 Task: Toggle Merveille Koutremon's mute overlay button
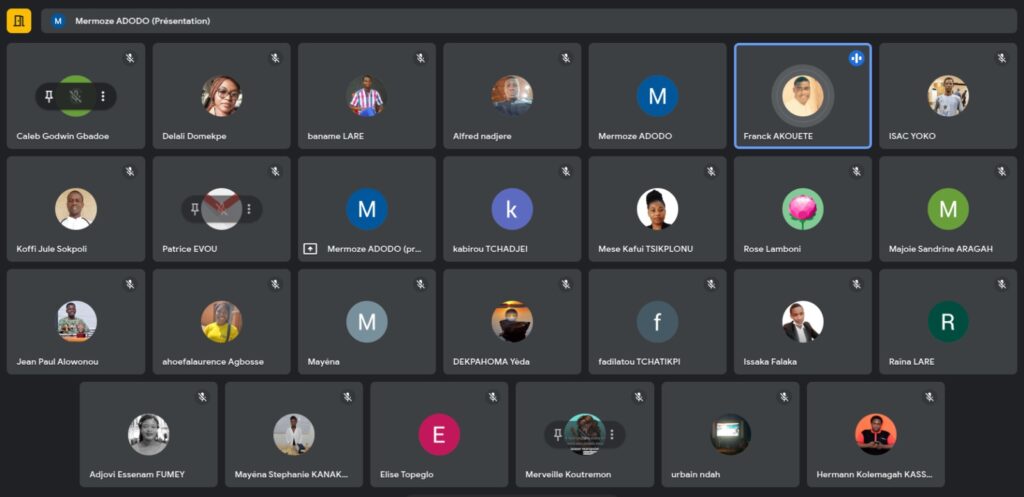(584, 434)
